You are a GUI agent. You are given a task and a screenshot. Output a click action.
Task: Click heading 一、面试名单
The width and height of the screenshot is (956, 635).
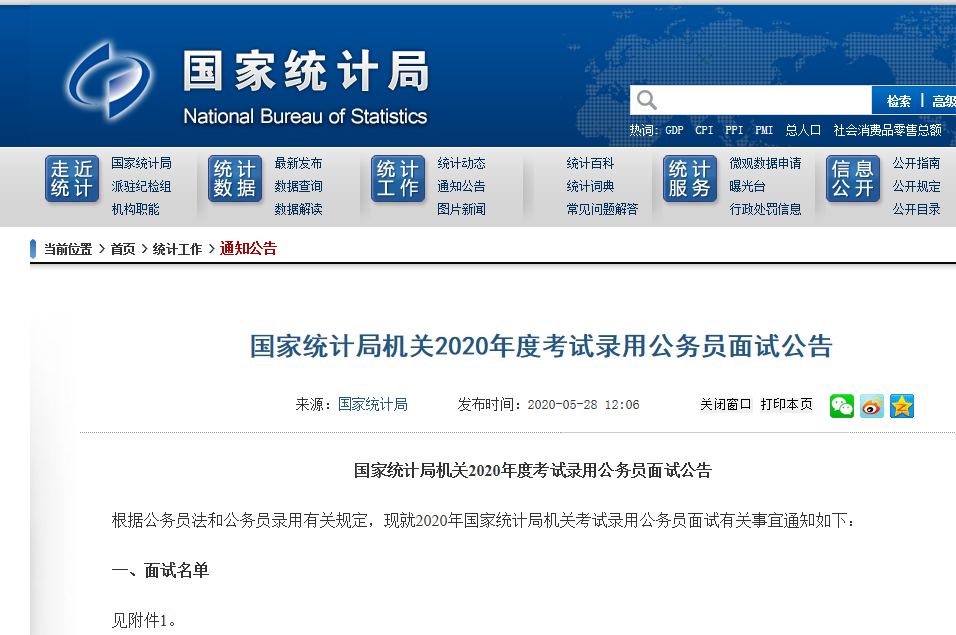coord(160,570)
